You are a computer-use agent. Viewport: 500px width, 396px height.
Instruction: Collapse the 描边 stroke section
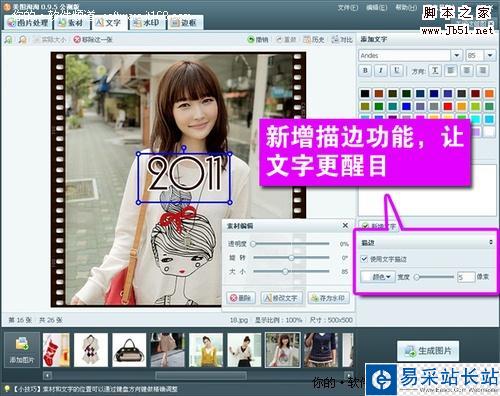pos(490,242)
